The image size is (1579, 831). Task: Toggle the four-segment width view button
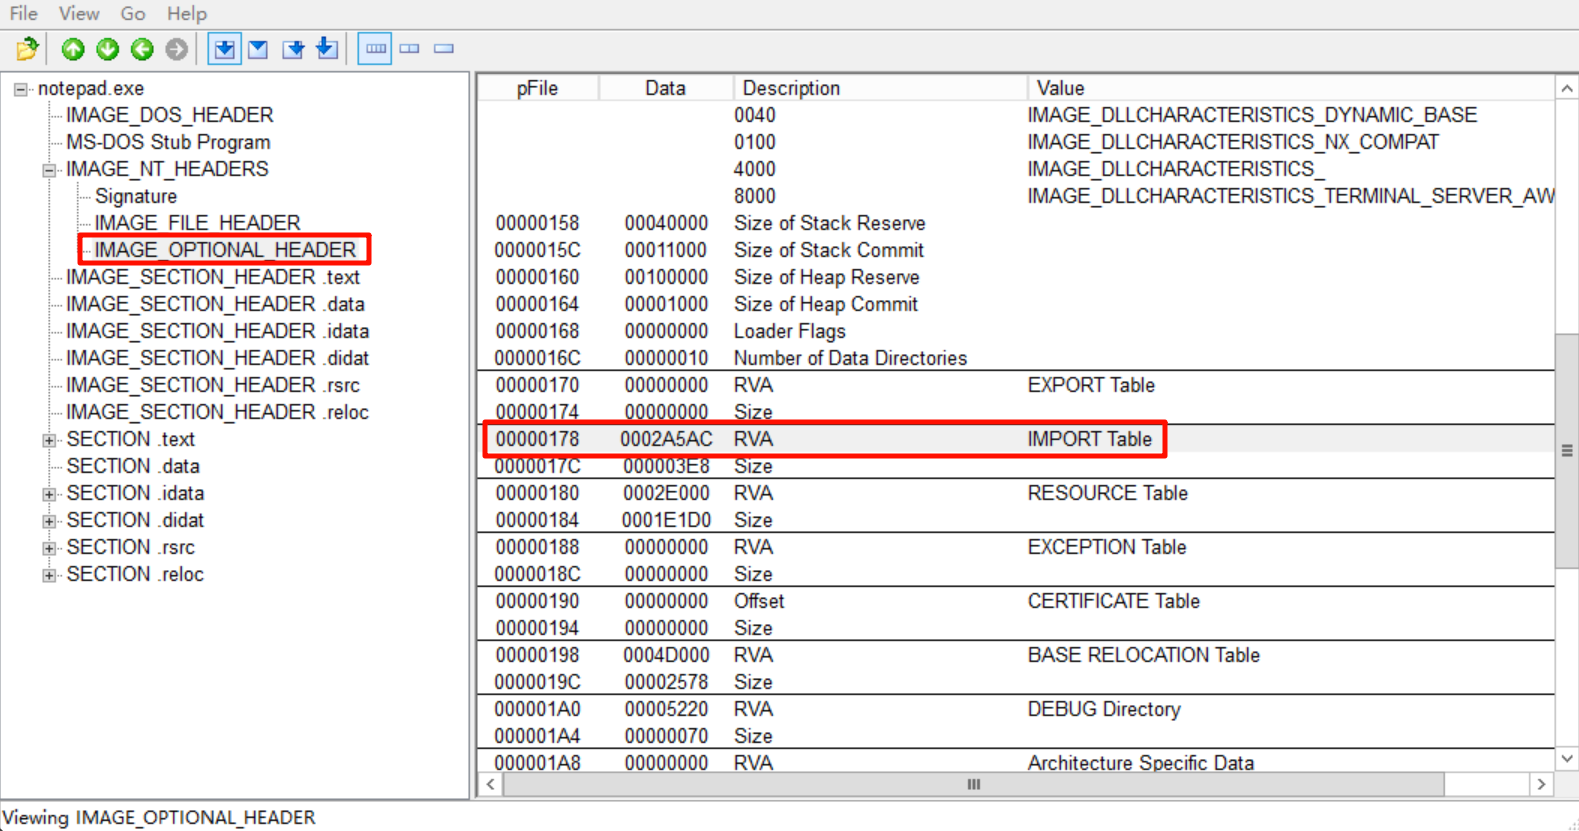(x=375, y=48)
